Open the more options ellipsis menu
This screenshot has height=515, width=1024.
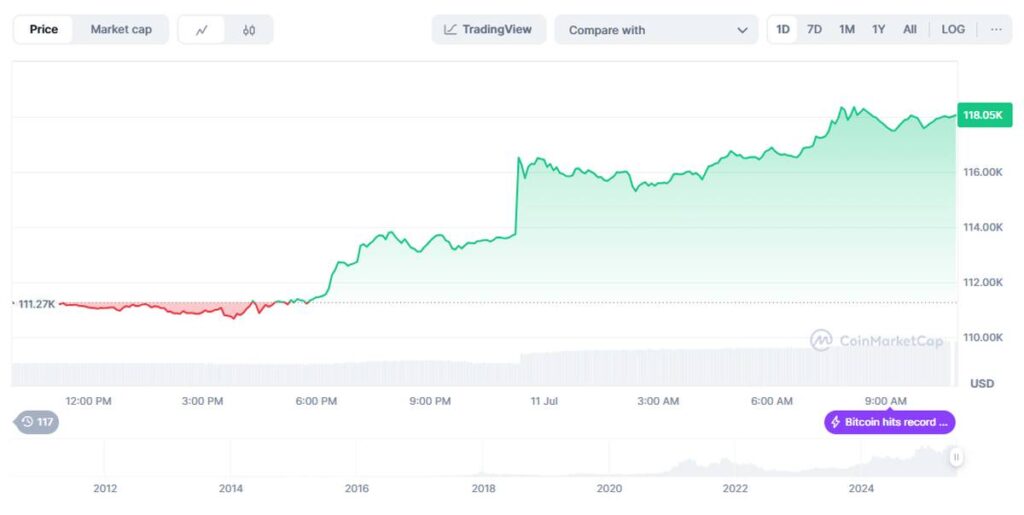click(x=996, y=29)
